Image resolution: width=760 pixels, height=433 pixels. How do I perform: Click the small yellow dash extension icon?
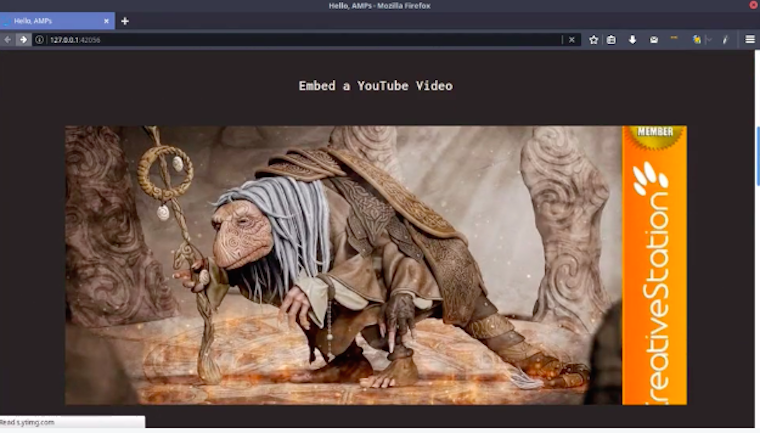tap(674, 38)
